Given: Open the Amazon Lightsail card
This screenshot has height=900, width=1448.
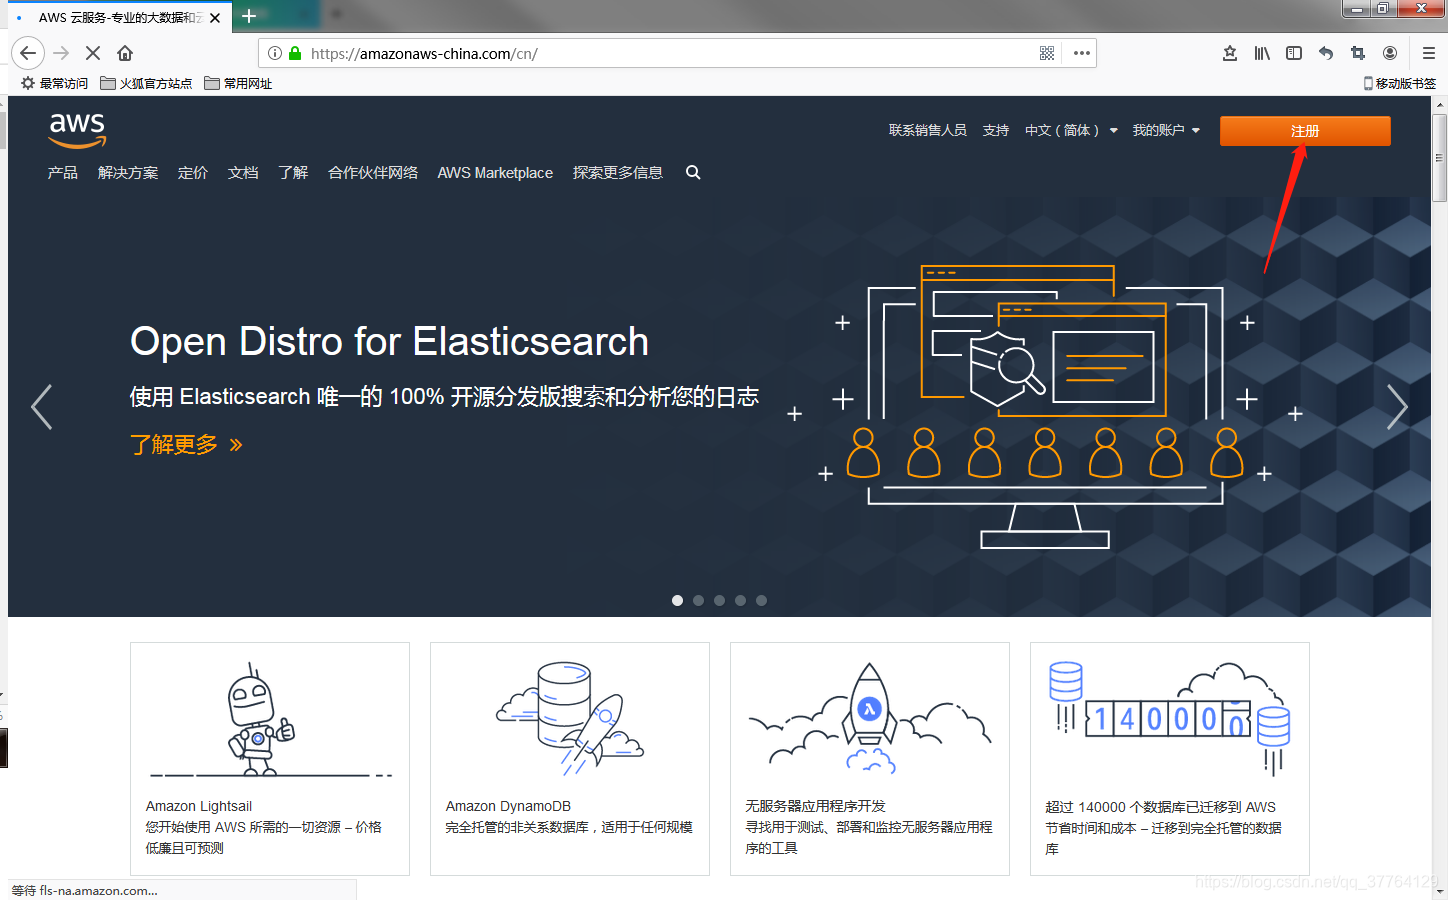Looking at the screenshot, I should tap(270, 759).
